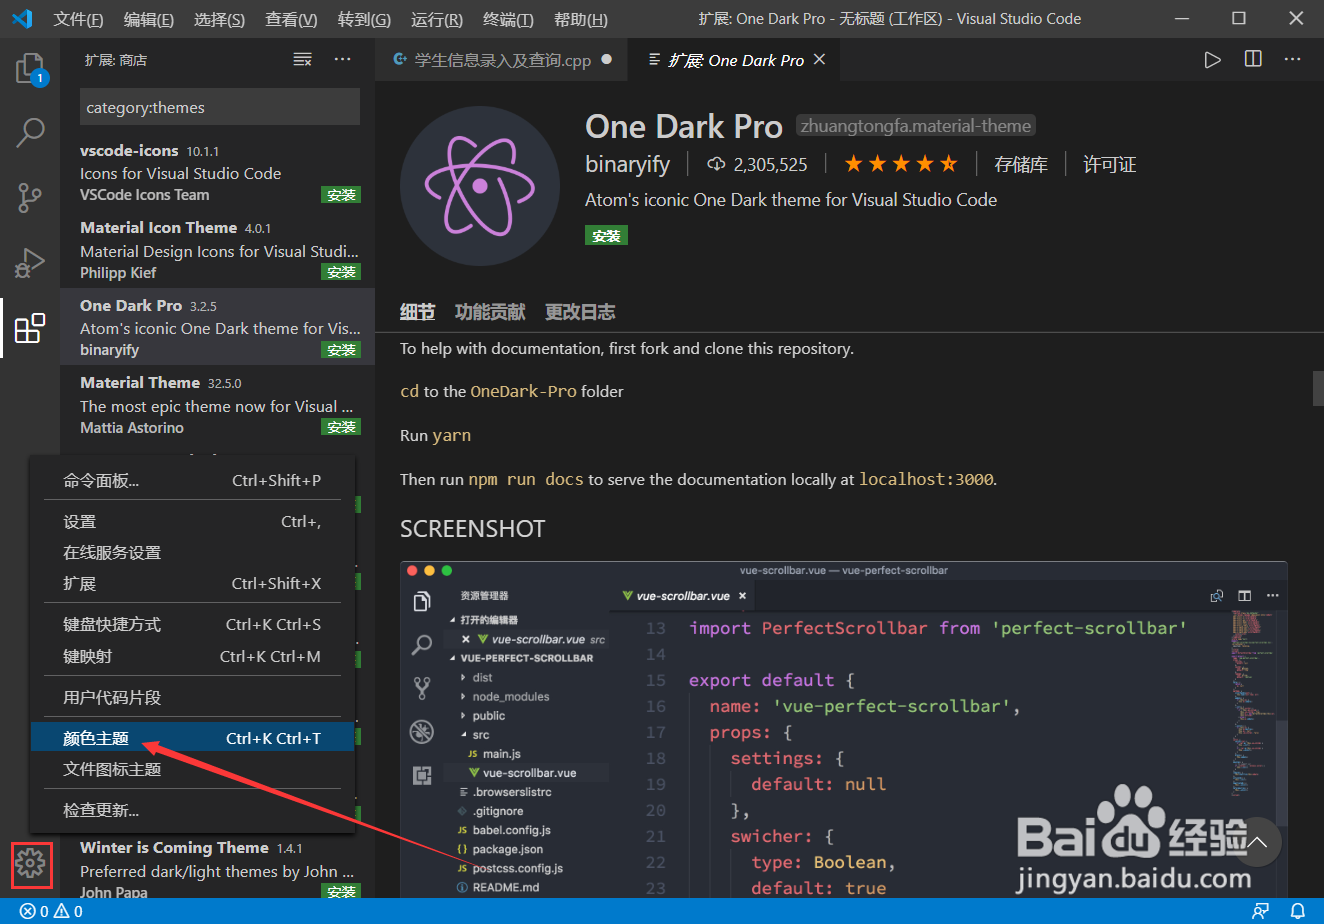This screenshot has width=1324, height=924.
Task: Click the VS Code logo in the title bar
Action: (x=22, y=19)
